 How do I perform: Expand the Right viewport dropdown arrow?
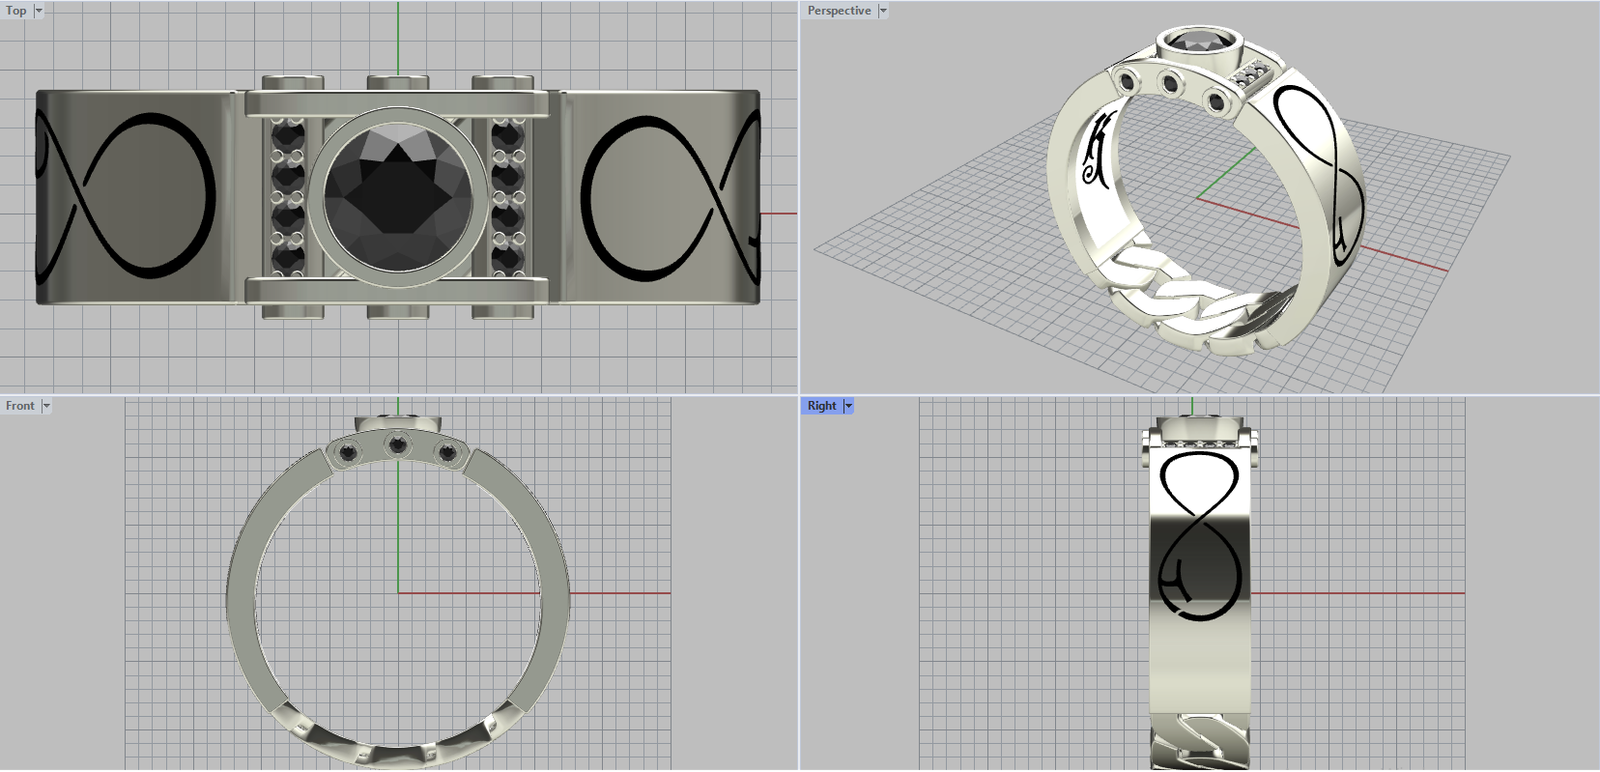(x=849, y=406)
